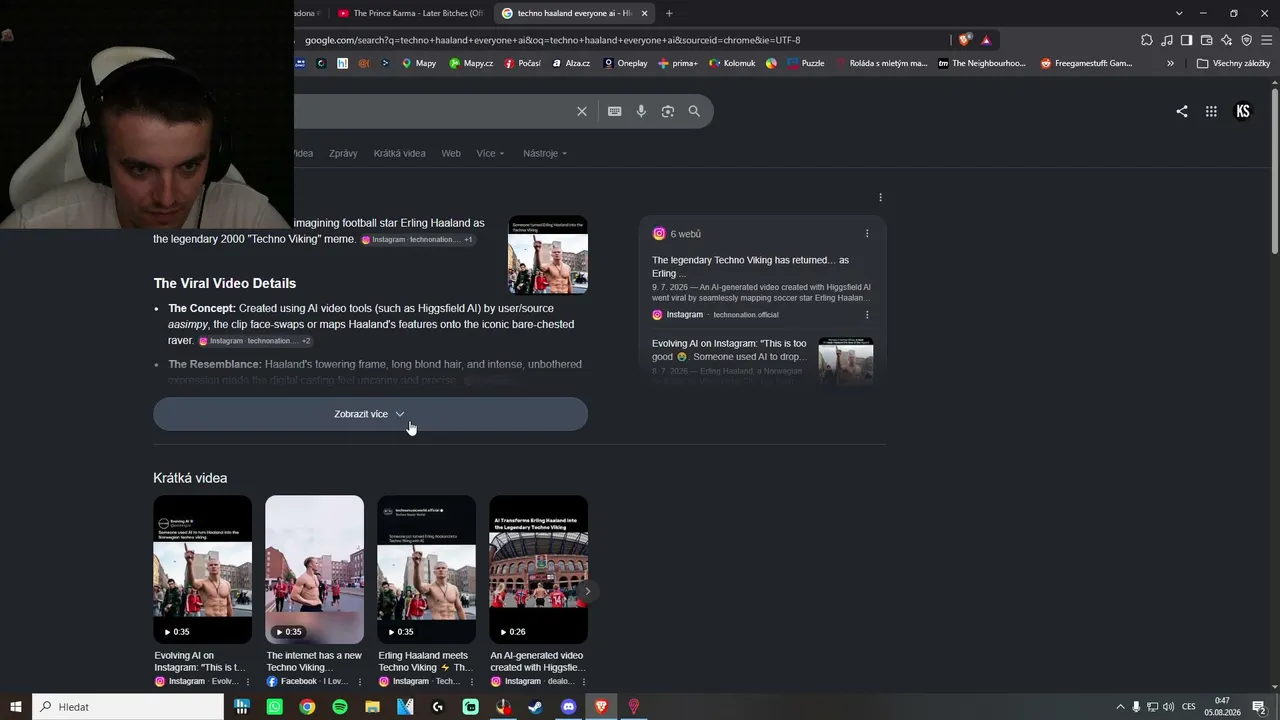Viewport: 1280px width, 720px height.
Task: Open the Všechny záložky bookmarks folder
Action: pos(1233,63)
